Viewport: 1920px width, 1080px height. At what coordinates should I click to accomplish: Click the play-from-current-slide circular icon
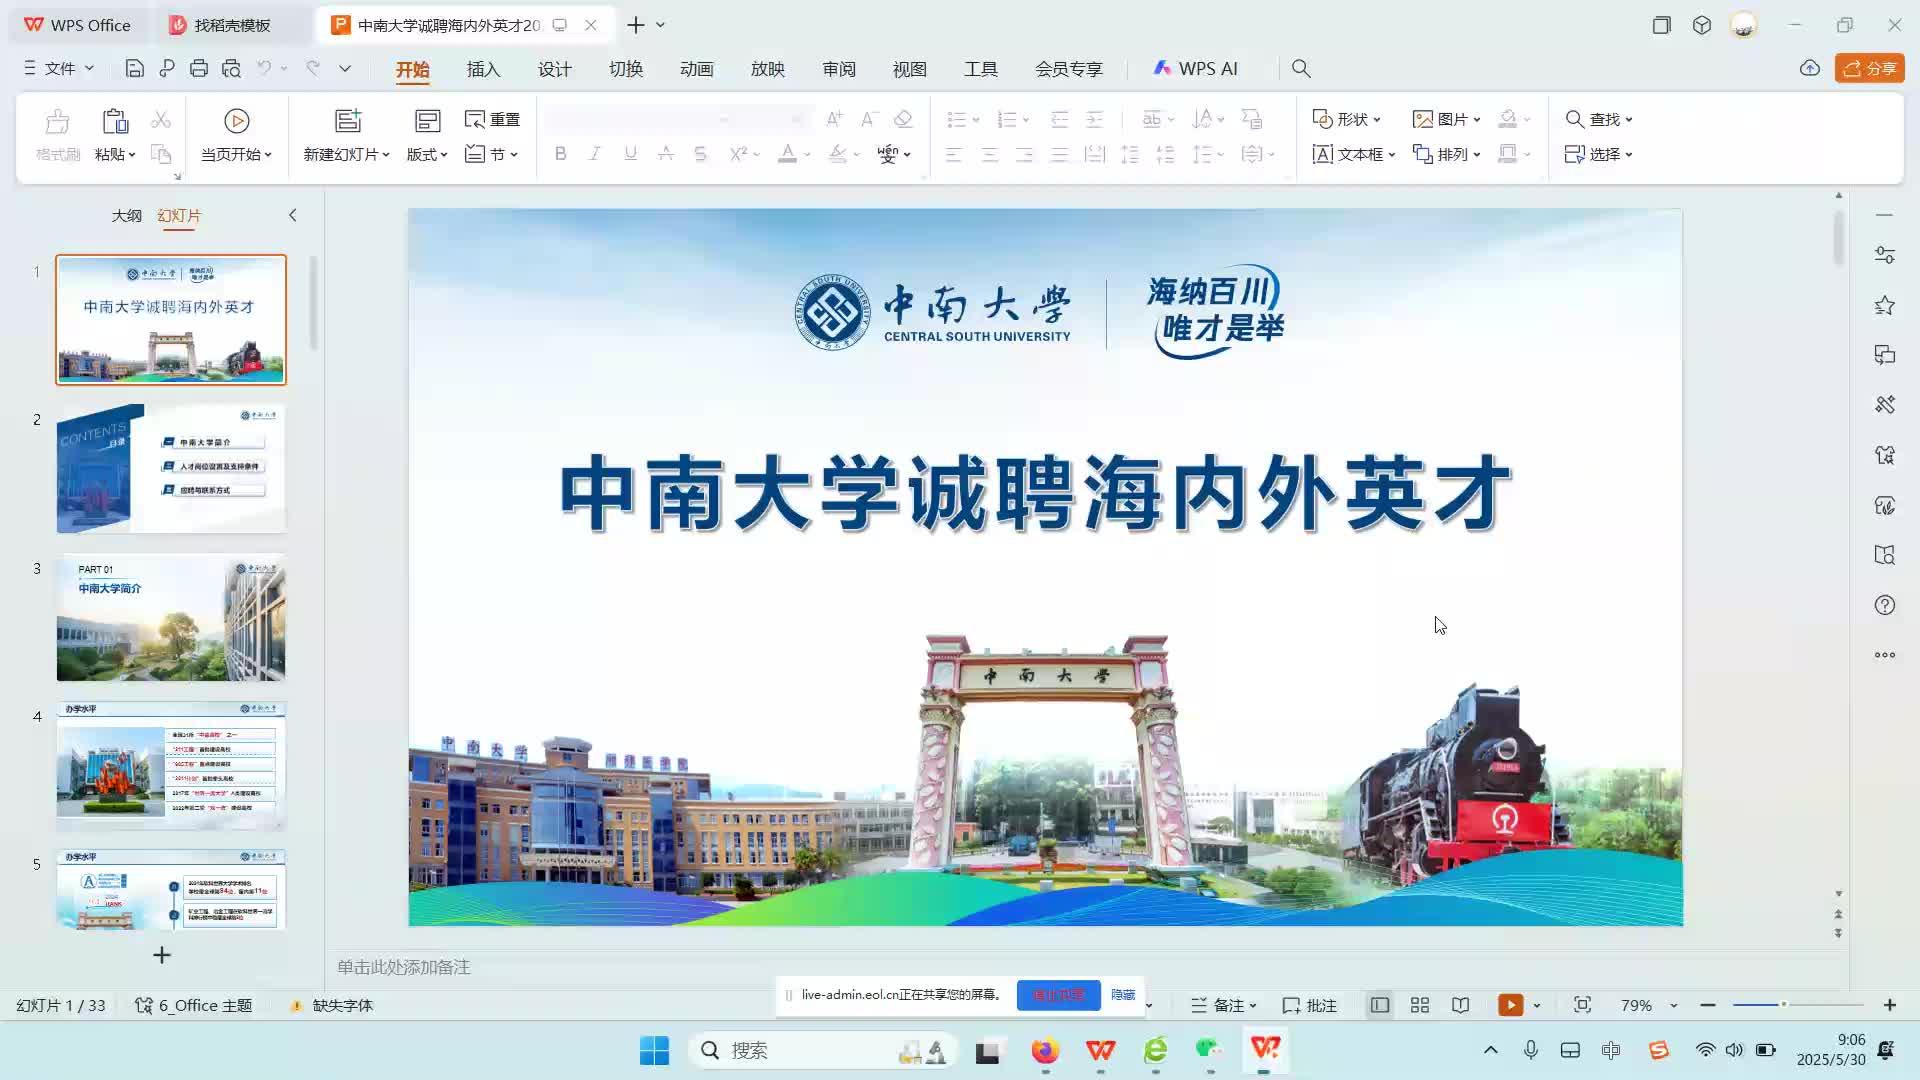[x=236, y=121]
